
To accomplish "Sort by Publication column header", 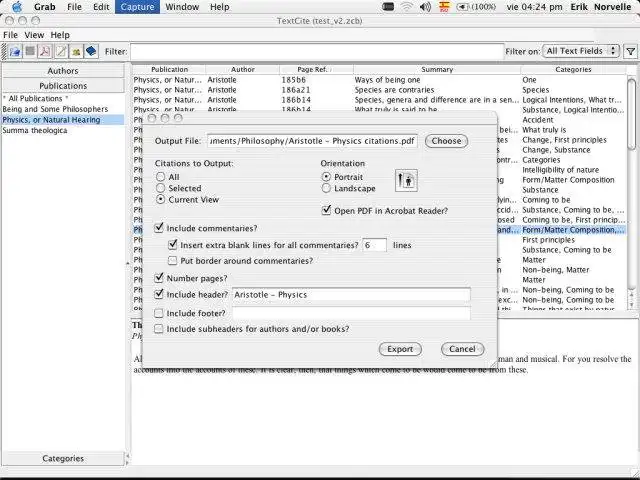I will (x=169, y=69).
